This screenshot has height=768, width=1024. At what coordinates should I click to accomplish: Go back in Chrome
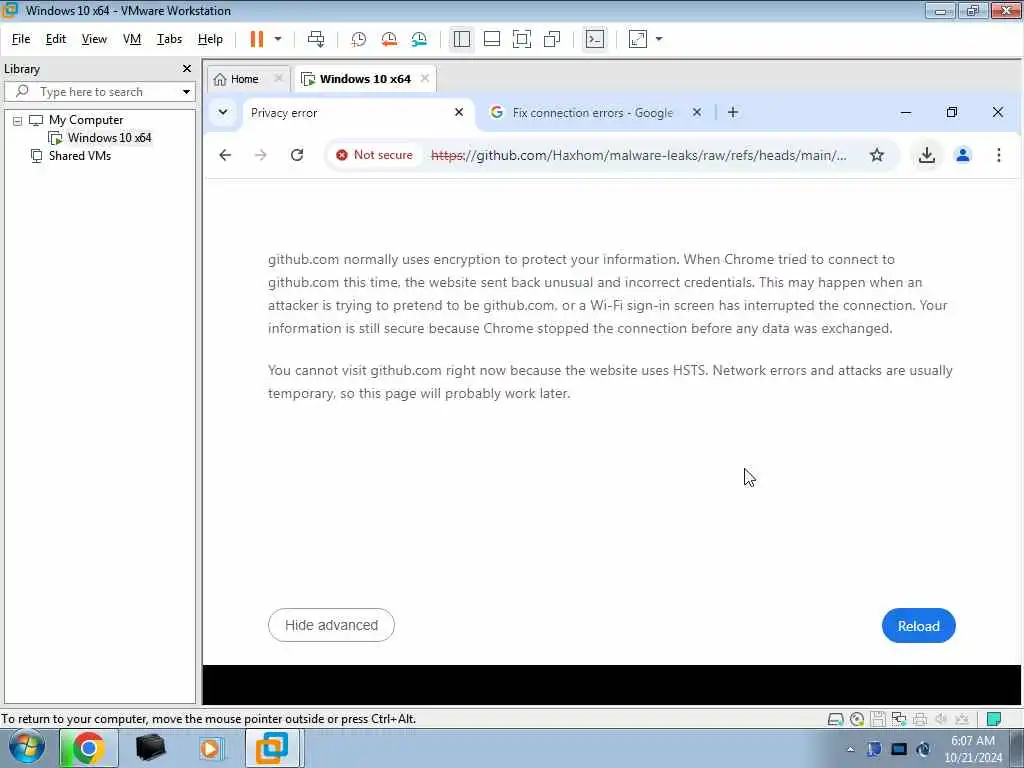(225, 155)
